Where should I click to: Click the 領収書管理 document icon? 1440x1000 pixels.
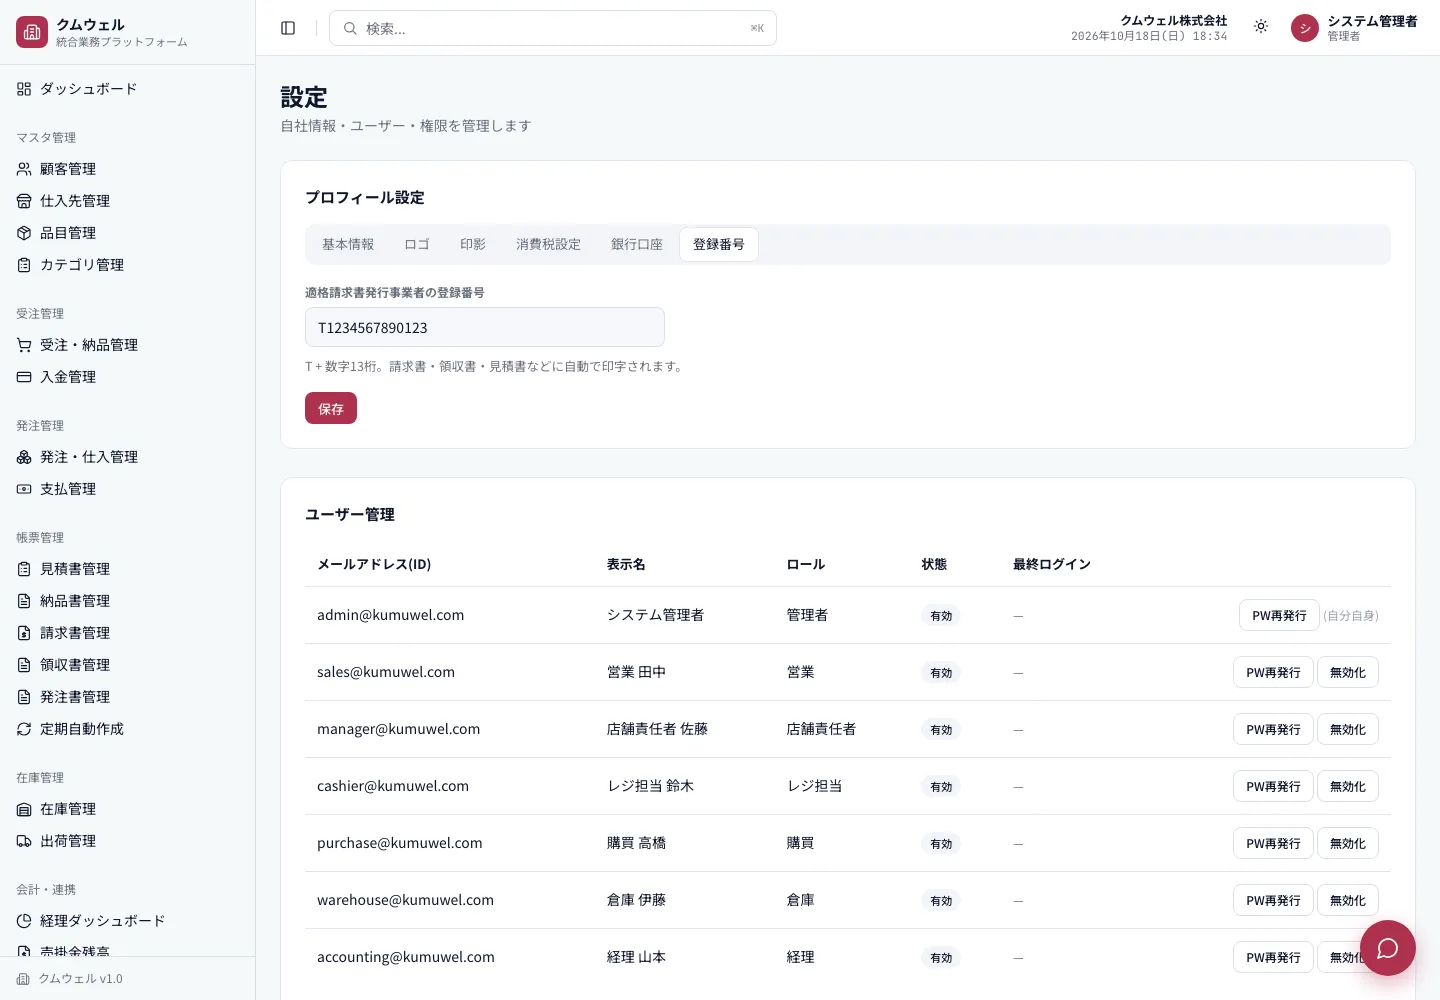[x=24, y=665]
